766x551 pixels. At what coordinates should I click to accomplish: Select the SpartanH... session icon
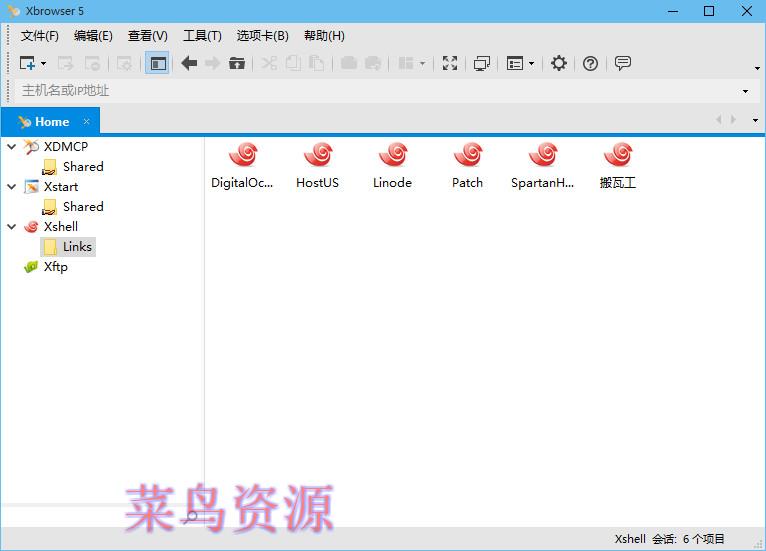542,166
